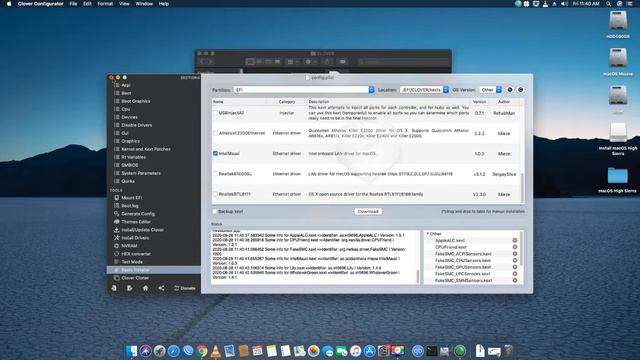Open the Generate Config tool
The image size is (640, 360).
point(138,214)
